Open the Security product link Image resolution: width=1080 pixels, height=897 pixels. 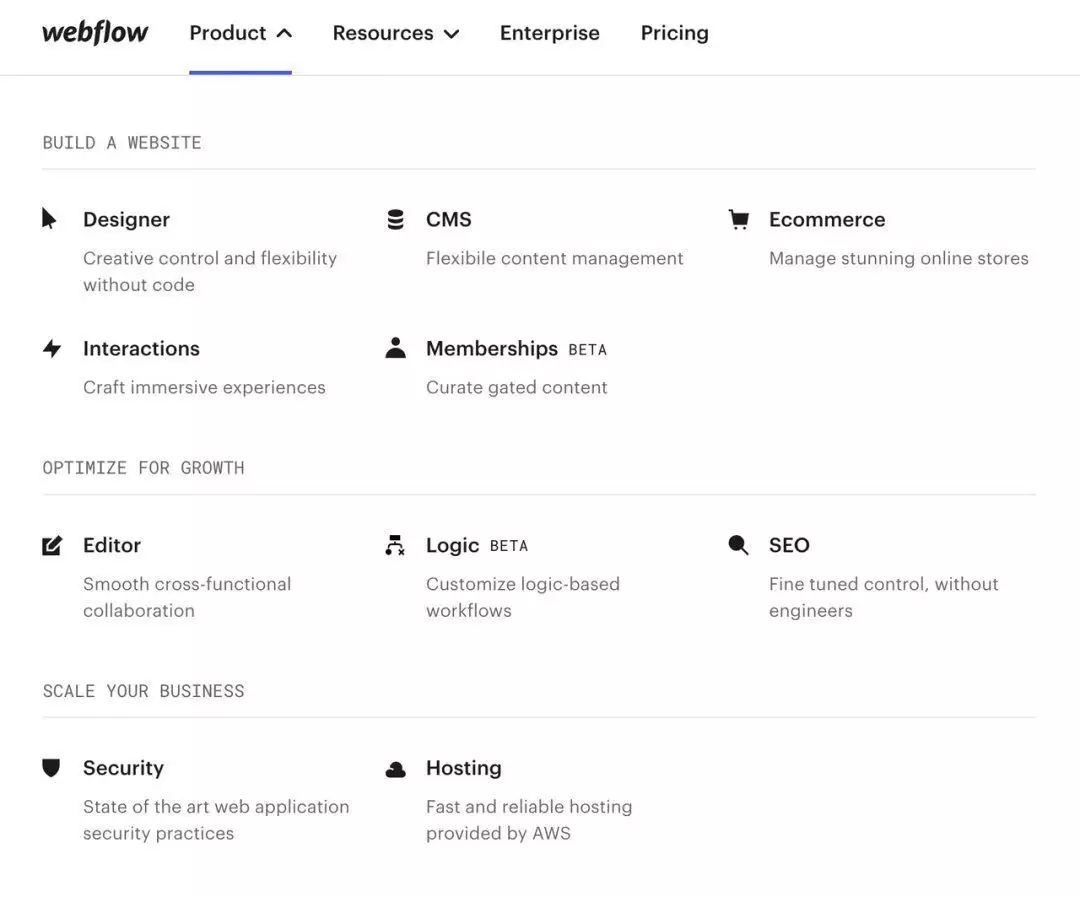123,768
